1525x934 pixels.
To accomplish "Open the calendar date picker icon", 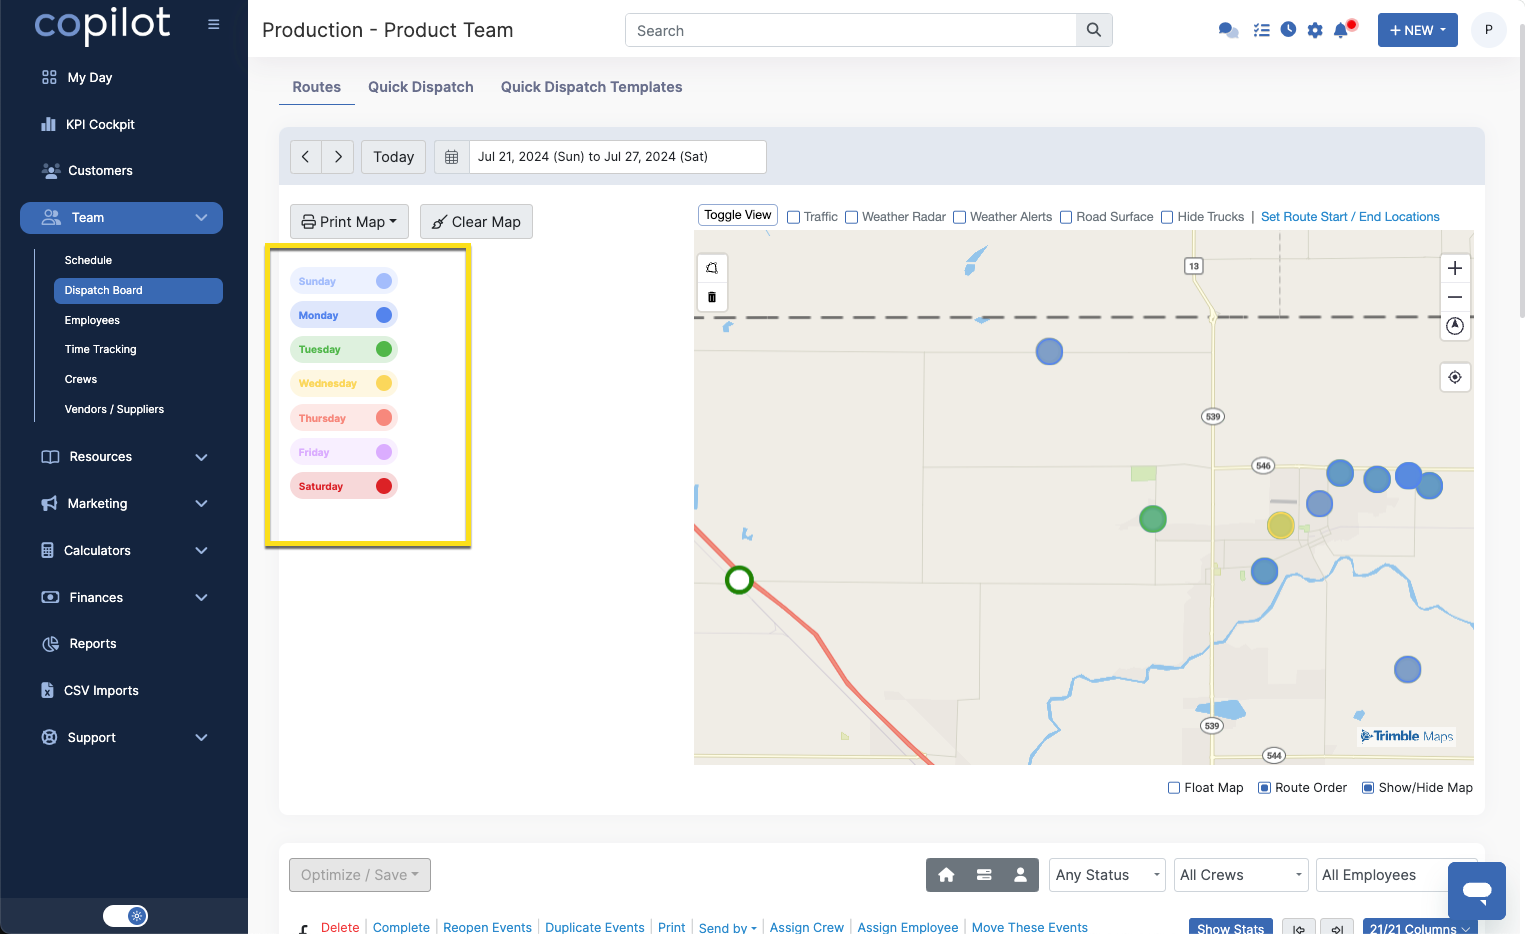I will (451, 157).
